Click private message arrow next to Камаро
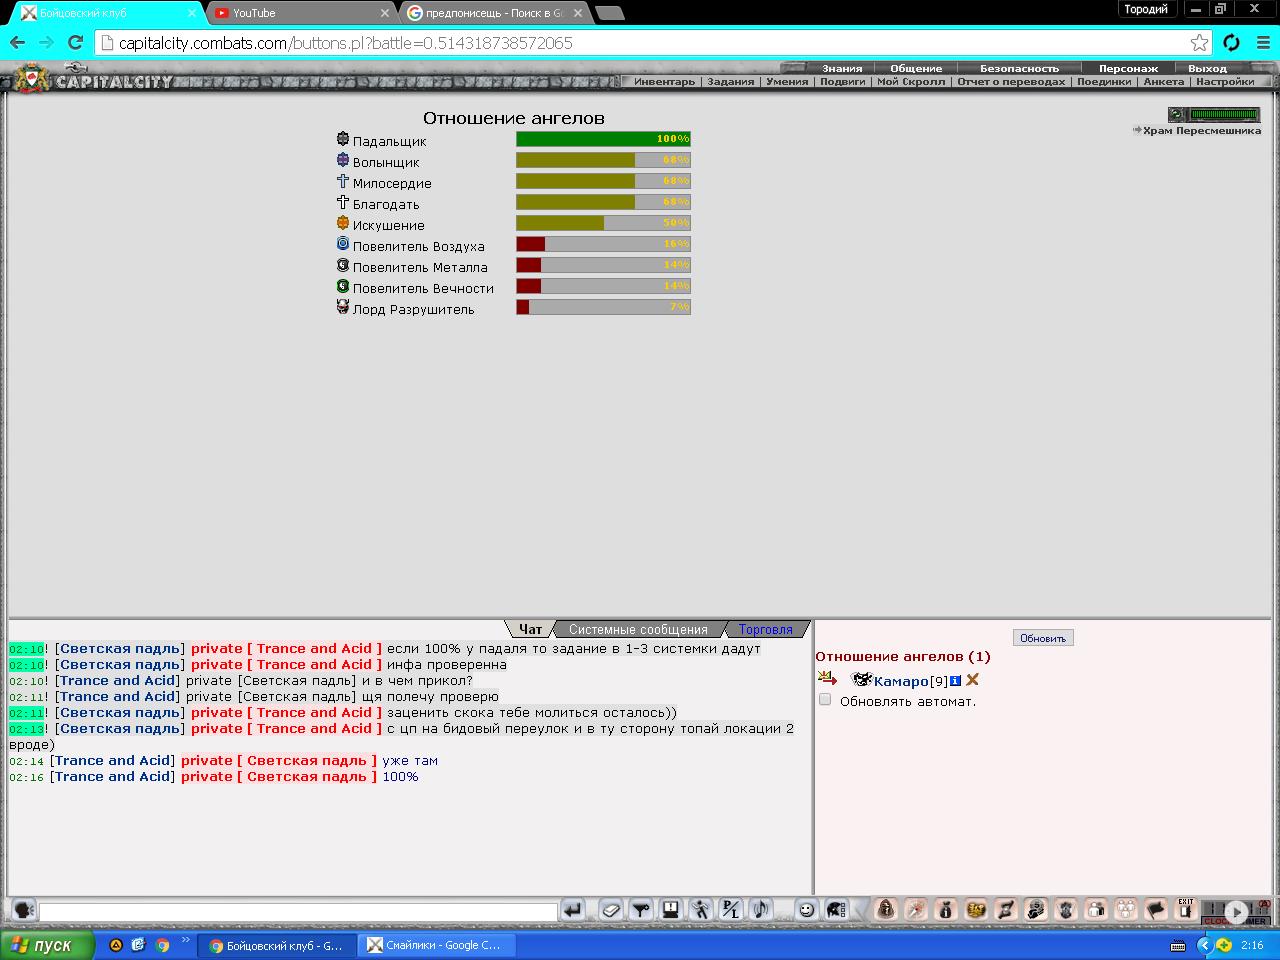This screenshot has width=1280, height=960. click(x=827, y=679)
